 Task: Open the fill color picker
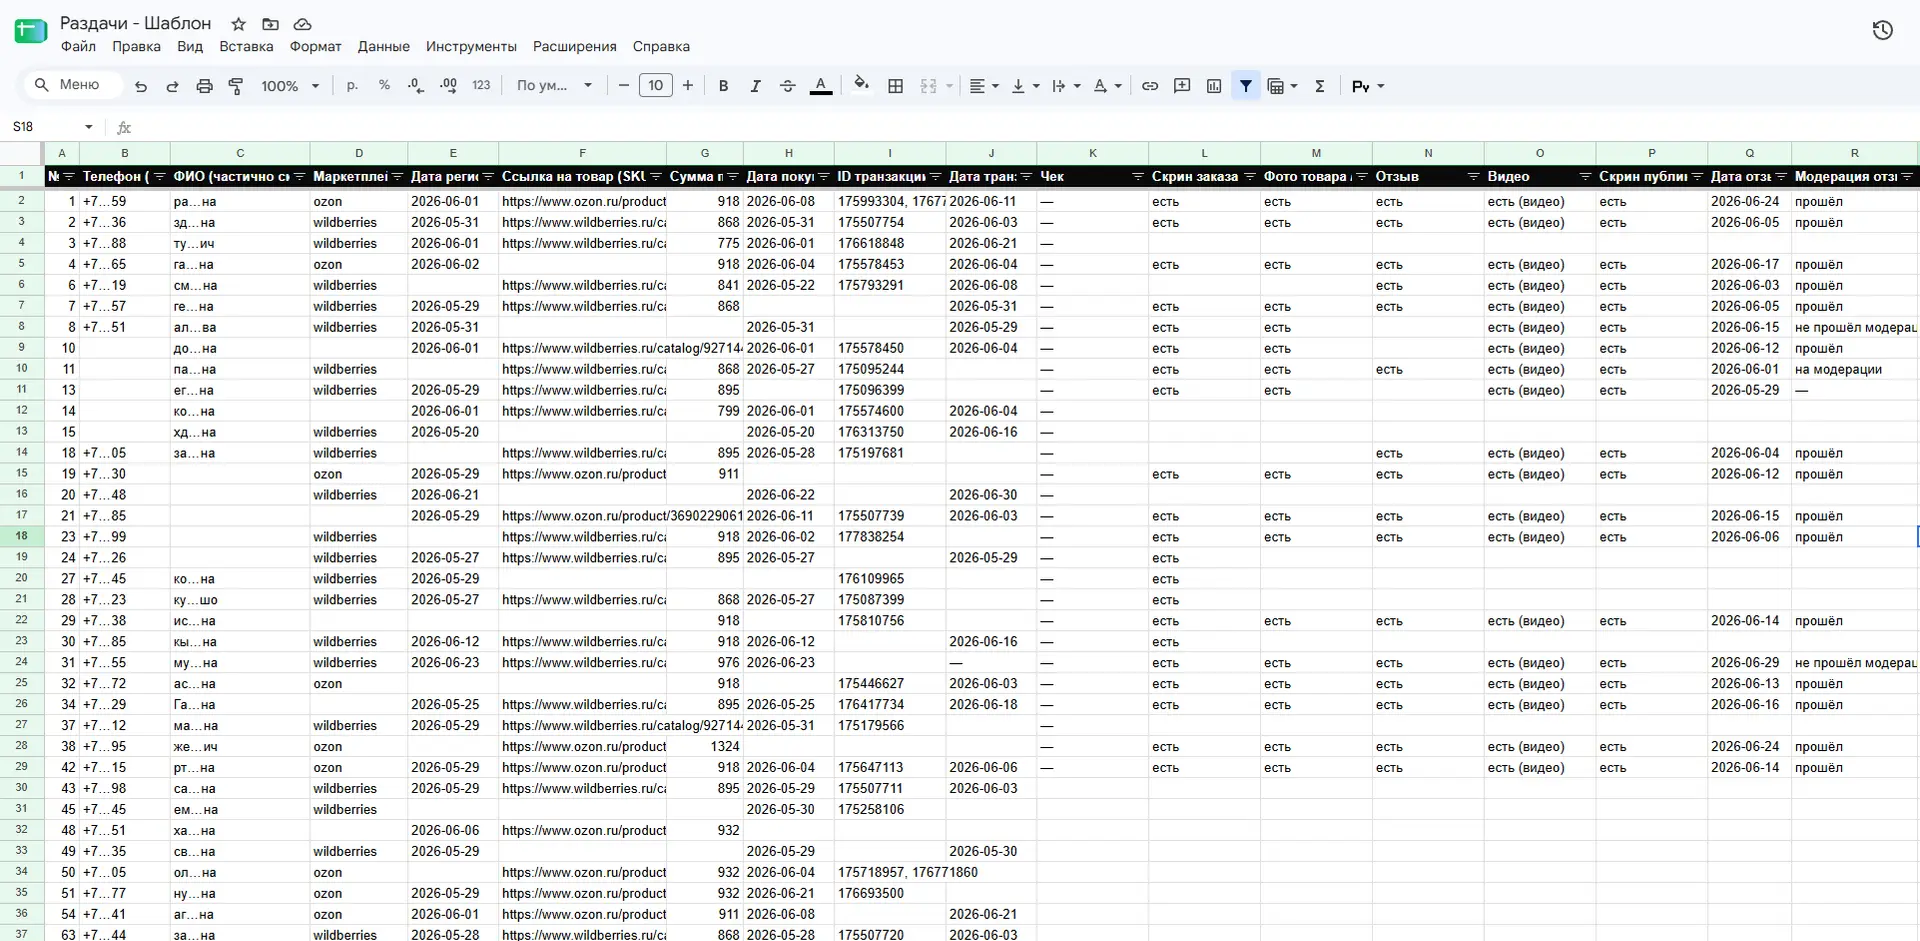[x=861, y=86]
